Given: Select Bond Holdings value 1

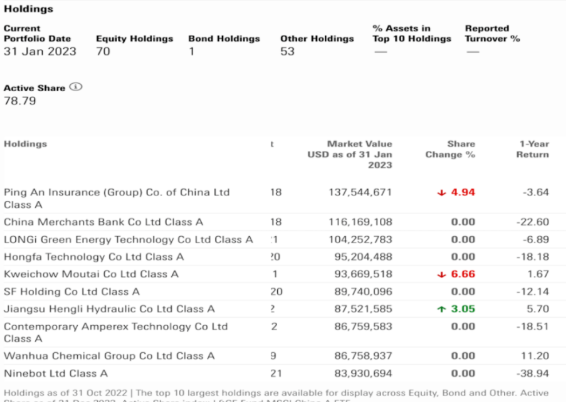Looking at the screenshot, I should coord(192,51).
